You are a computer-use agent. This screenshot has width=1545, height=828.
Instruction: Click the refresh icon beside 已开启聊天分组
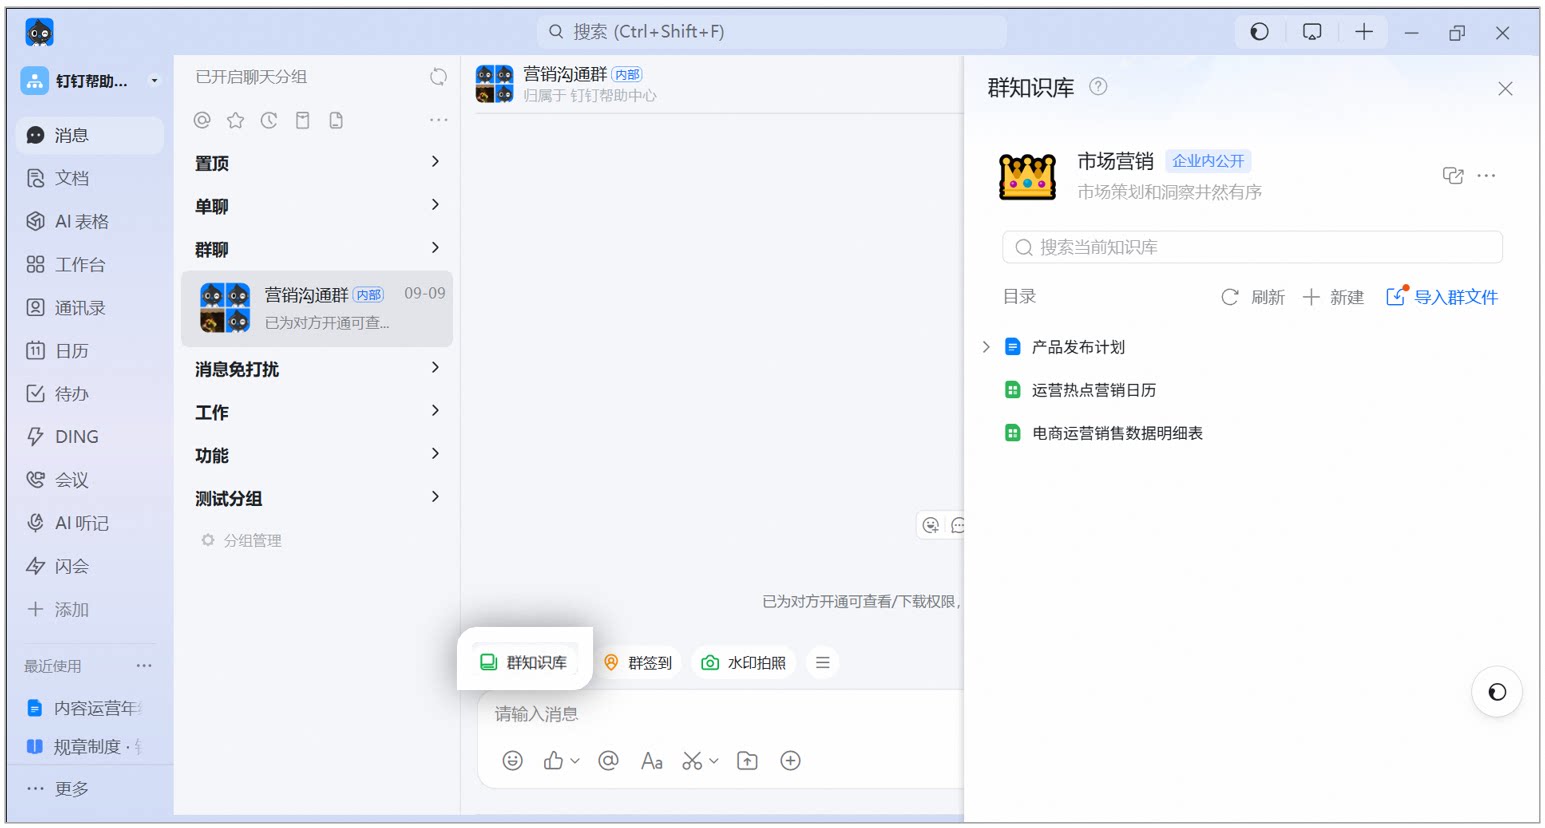(x=438, y=77)
